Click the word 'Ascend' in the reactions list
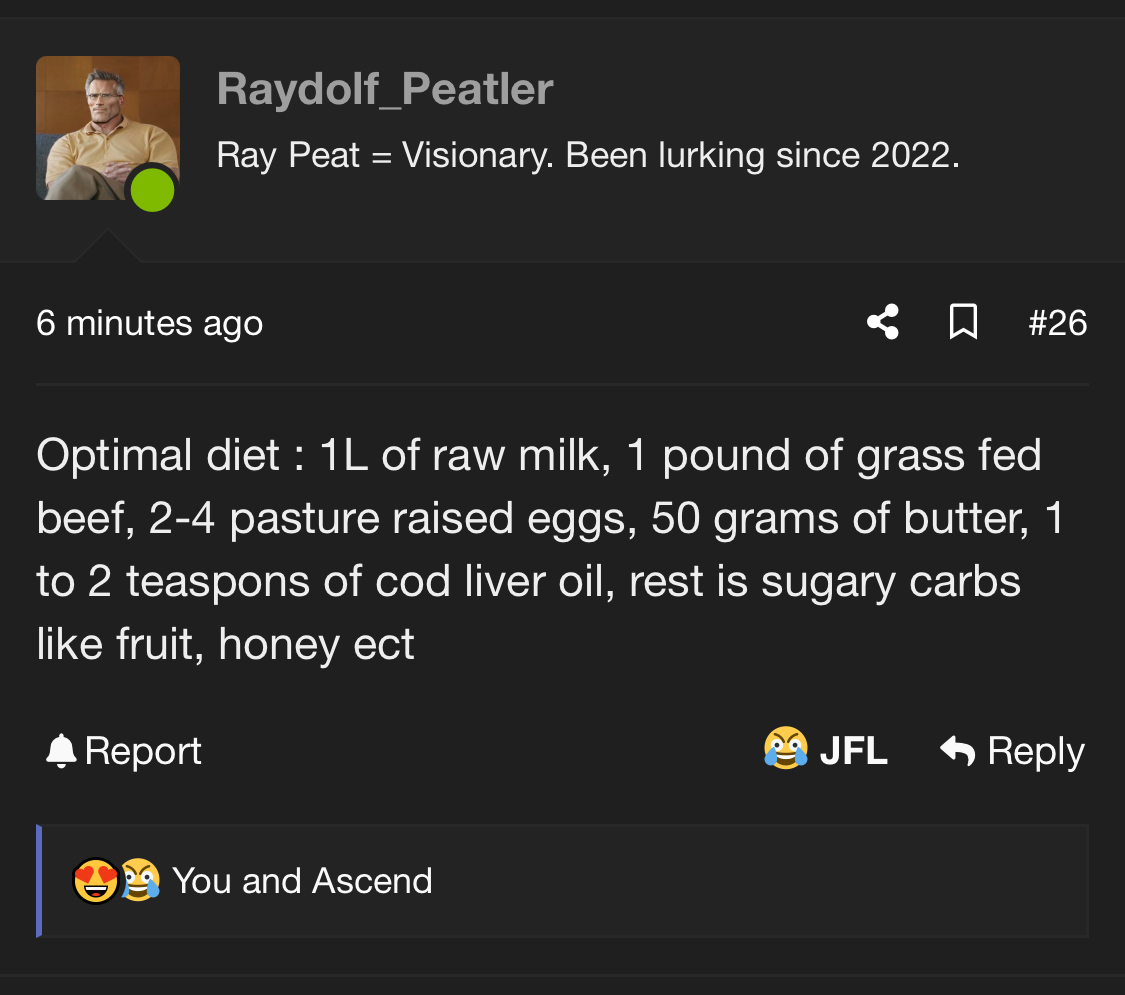 pyautogui.click(x=372, y=880)
